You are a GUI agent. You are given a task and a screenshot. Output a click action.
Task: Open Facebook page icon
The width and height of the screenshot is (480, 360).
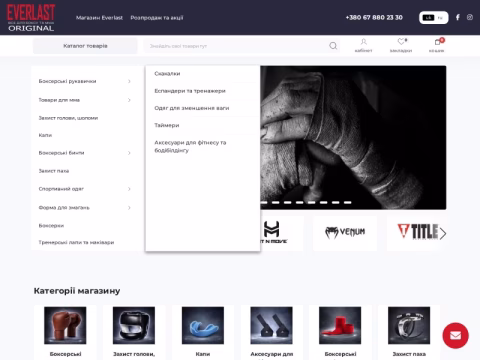[458, 17]
